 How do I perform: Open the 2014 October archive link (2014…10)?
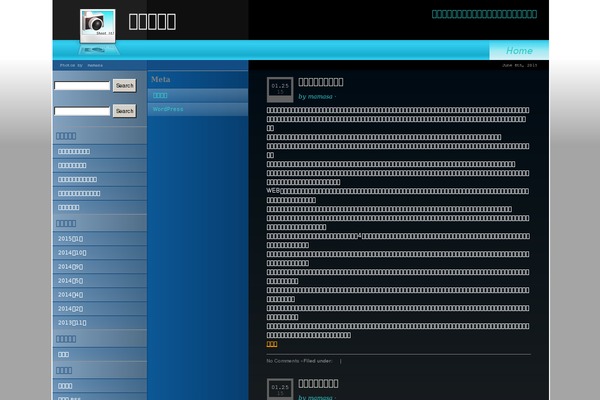point(72,253)
